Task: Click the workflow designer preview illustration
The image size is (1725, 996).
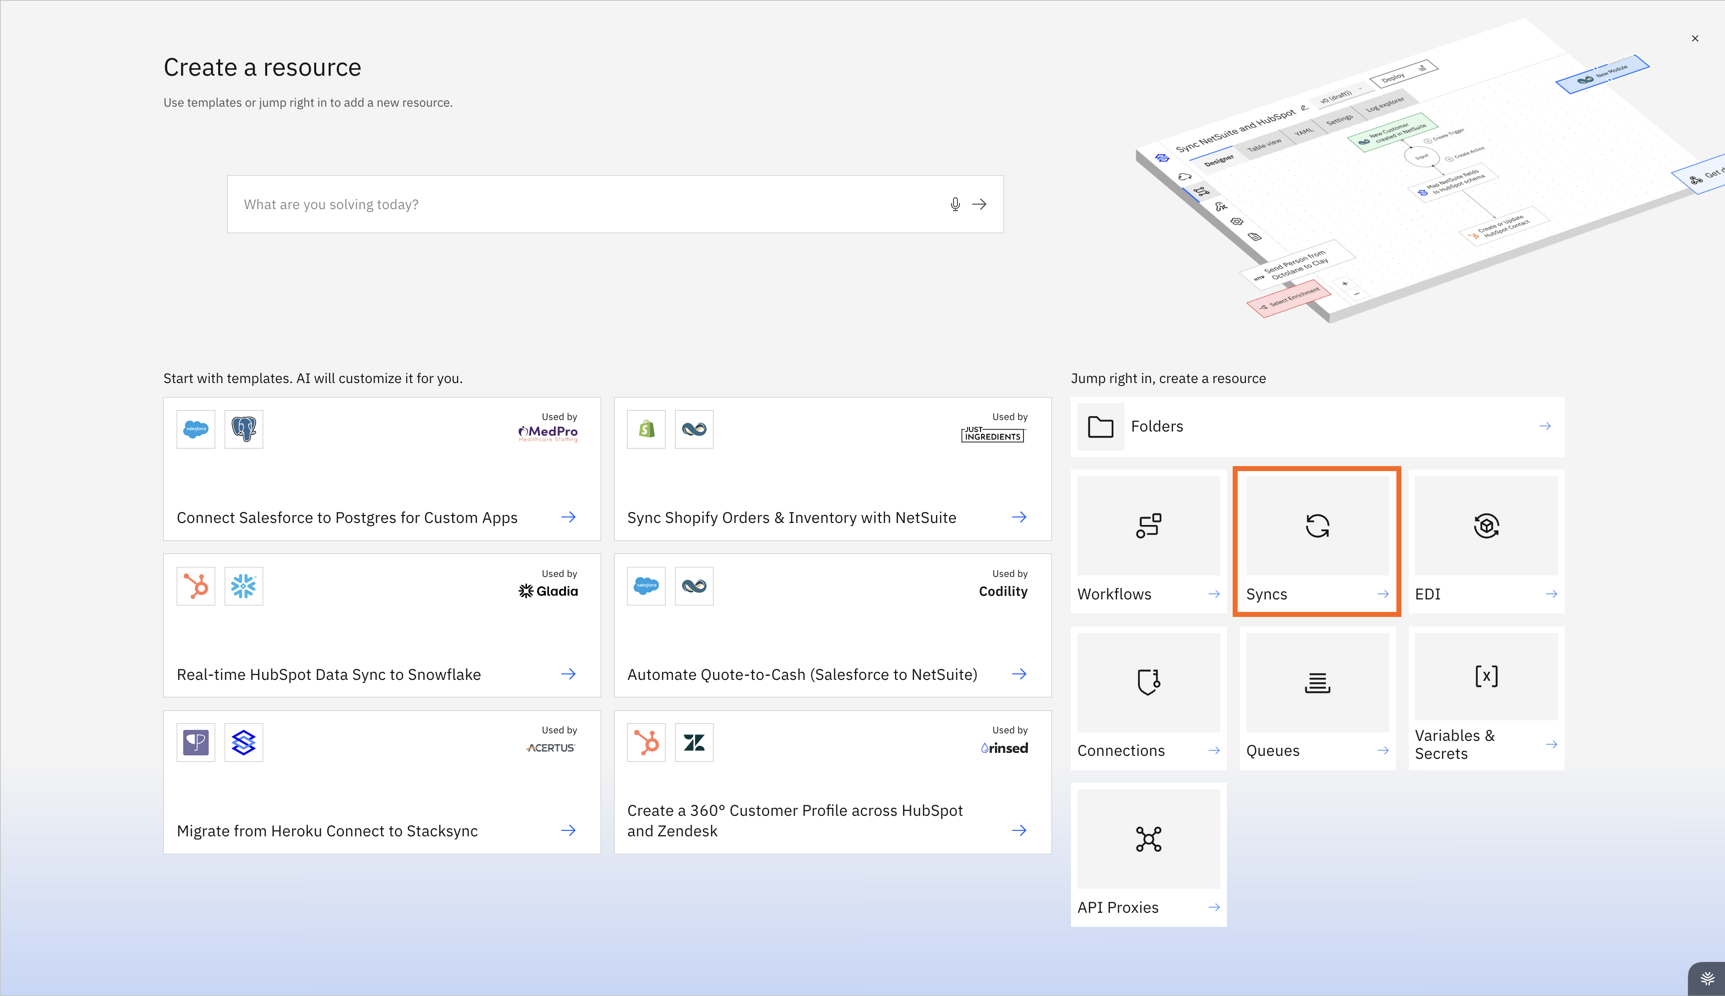Action: (1400, 180)
